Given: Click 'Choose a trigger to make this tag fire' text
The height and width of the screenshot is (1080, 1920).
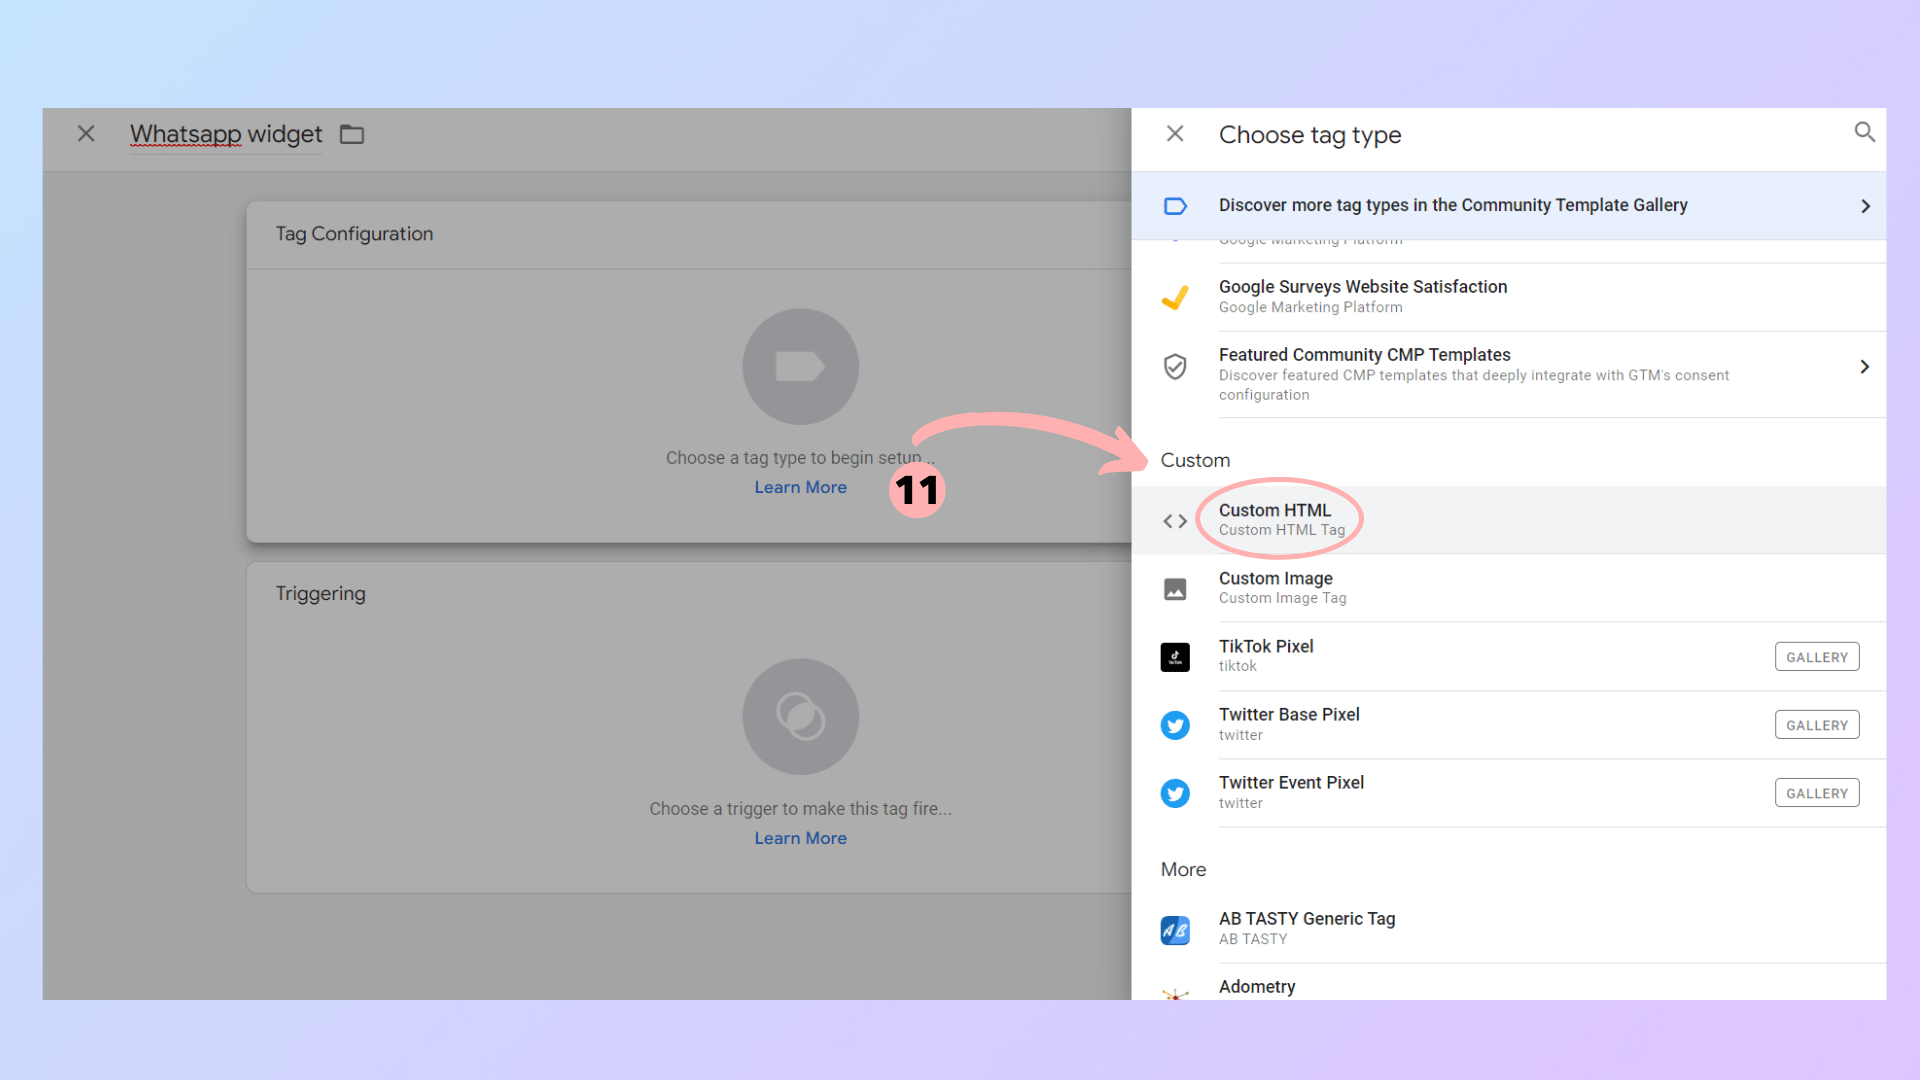Looking at the screenshot, I should click(800, 808).
